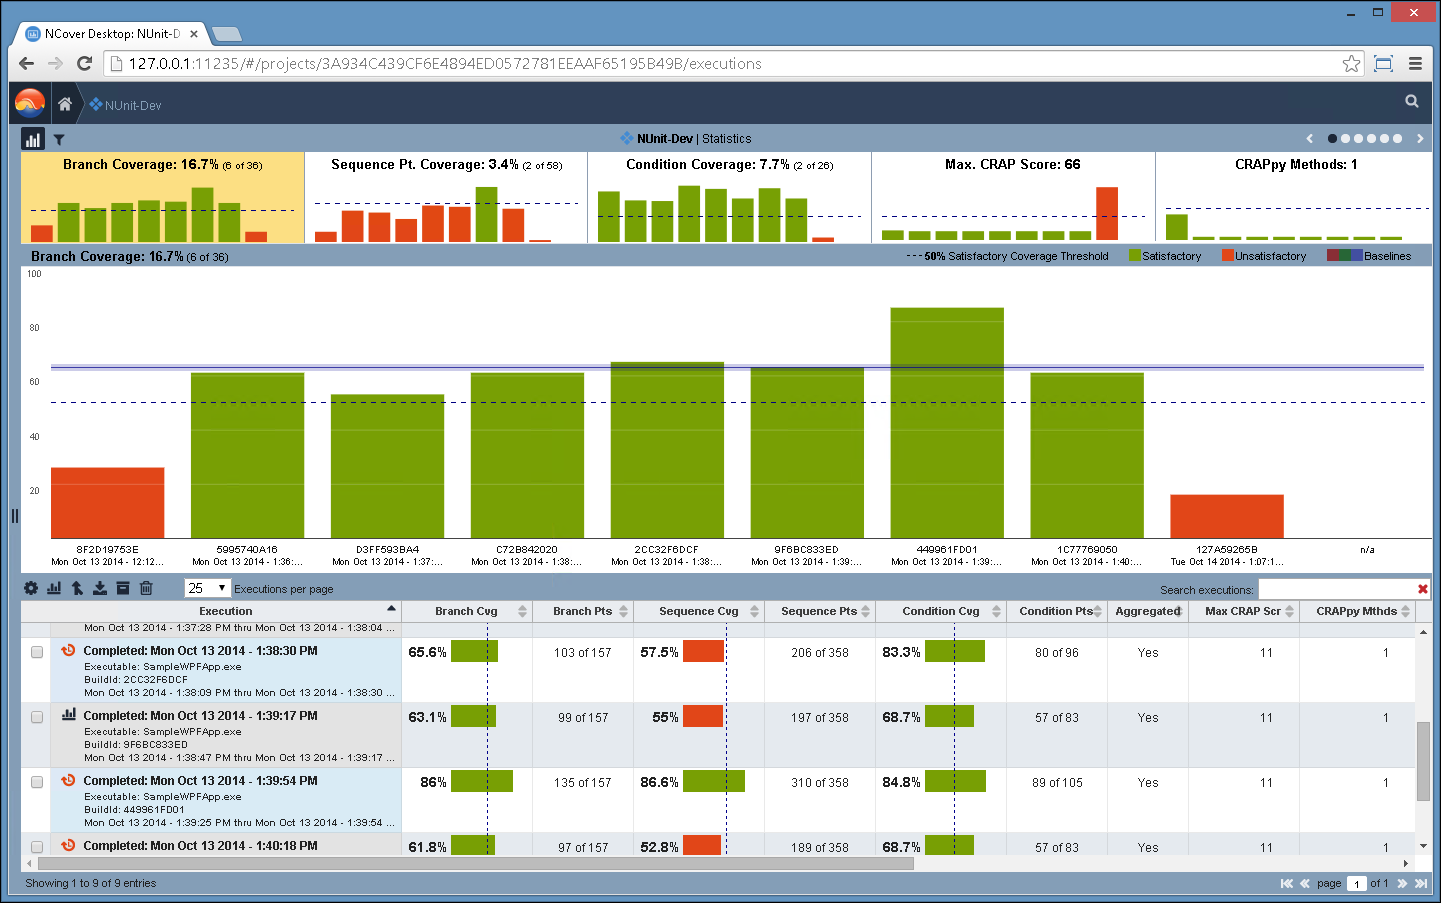Image resolution: width=1441 pixels, height=903 pixels.
Task: Select last statistics pagination dot
Action: point(1397,139)
